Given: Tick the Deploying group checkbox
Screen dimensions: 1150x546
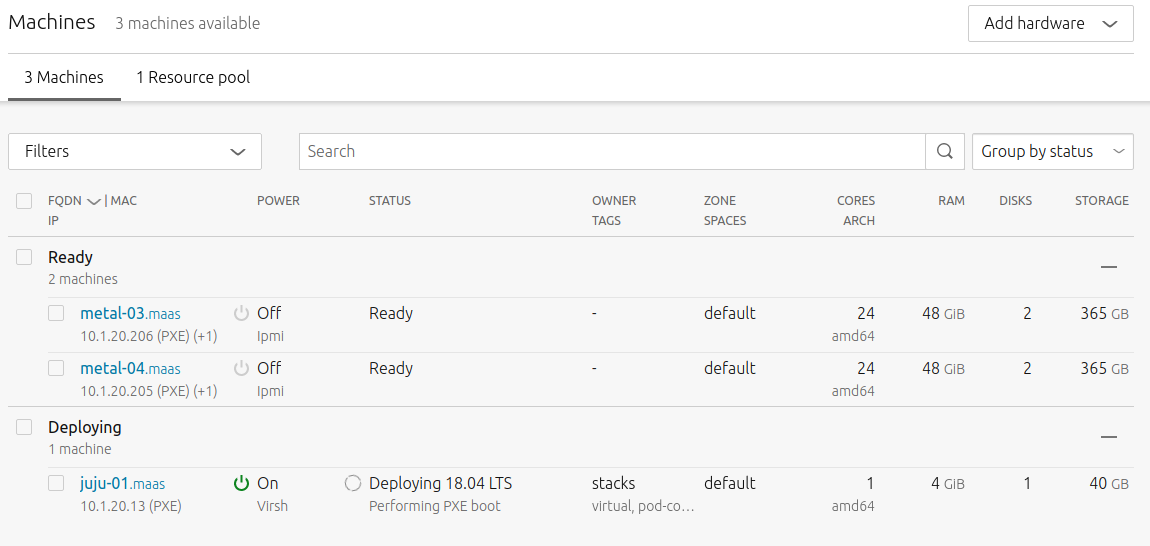Looking at the screenshot, I should (x=24, y=428).
